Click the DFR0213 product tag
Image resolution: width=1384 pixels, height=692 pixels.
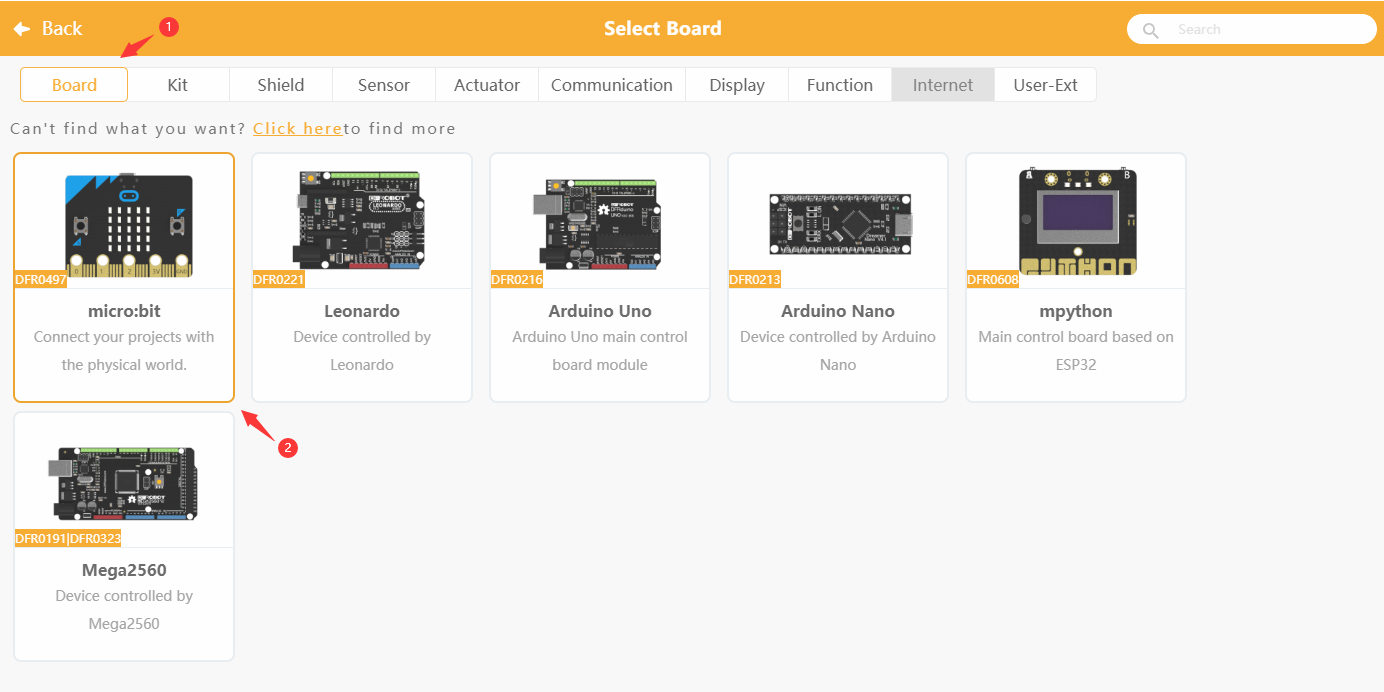pos(755,280)
